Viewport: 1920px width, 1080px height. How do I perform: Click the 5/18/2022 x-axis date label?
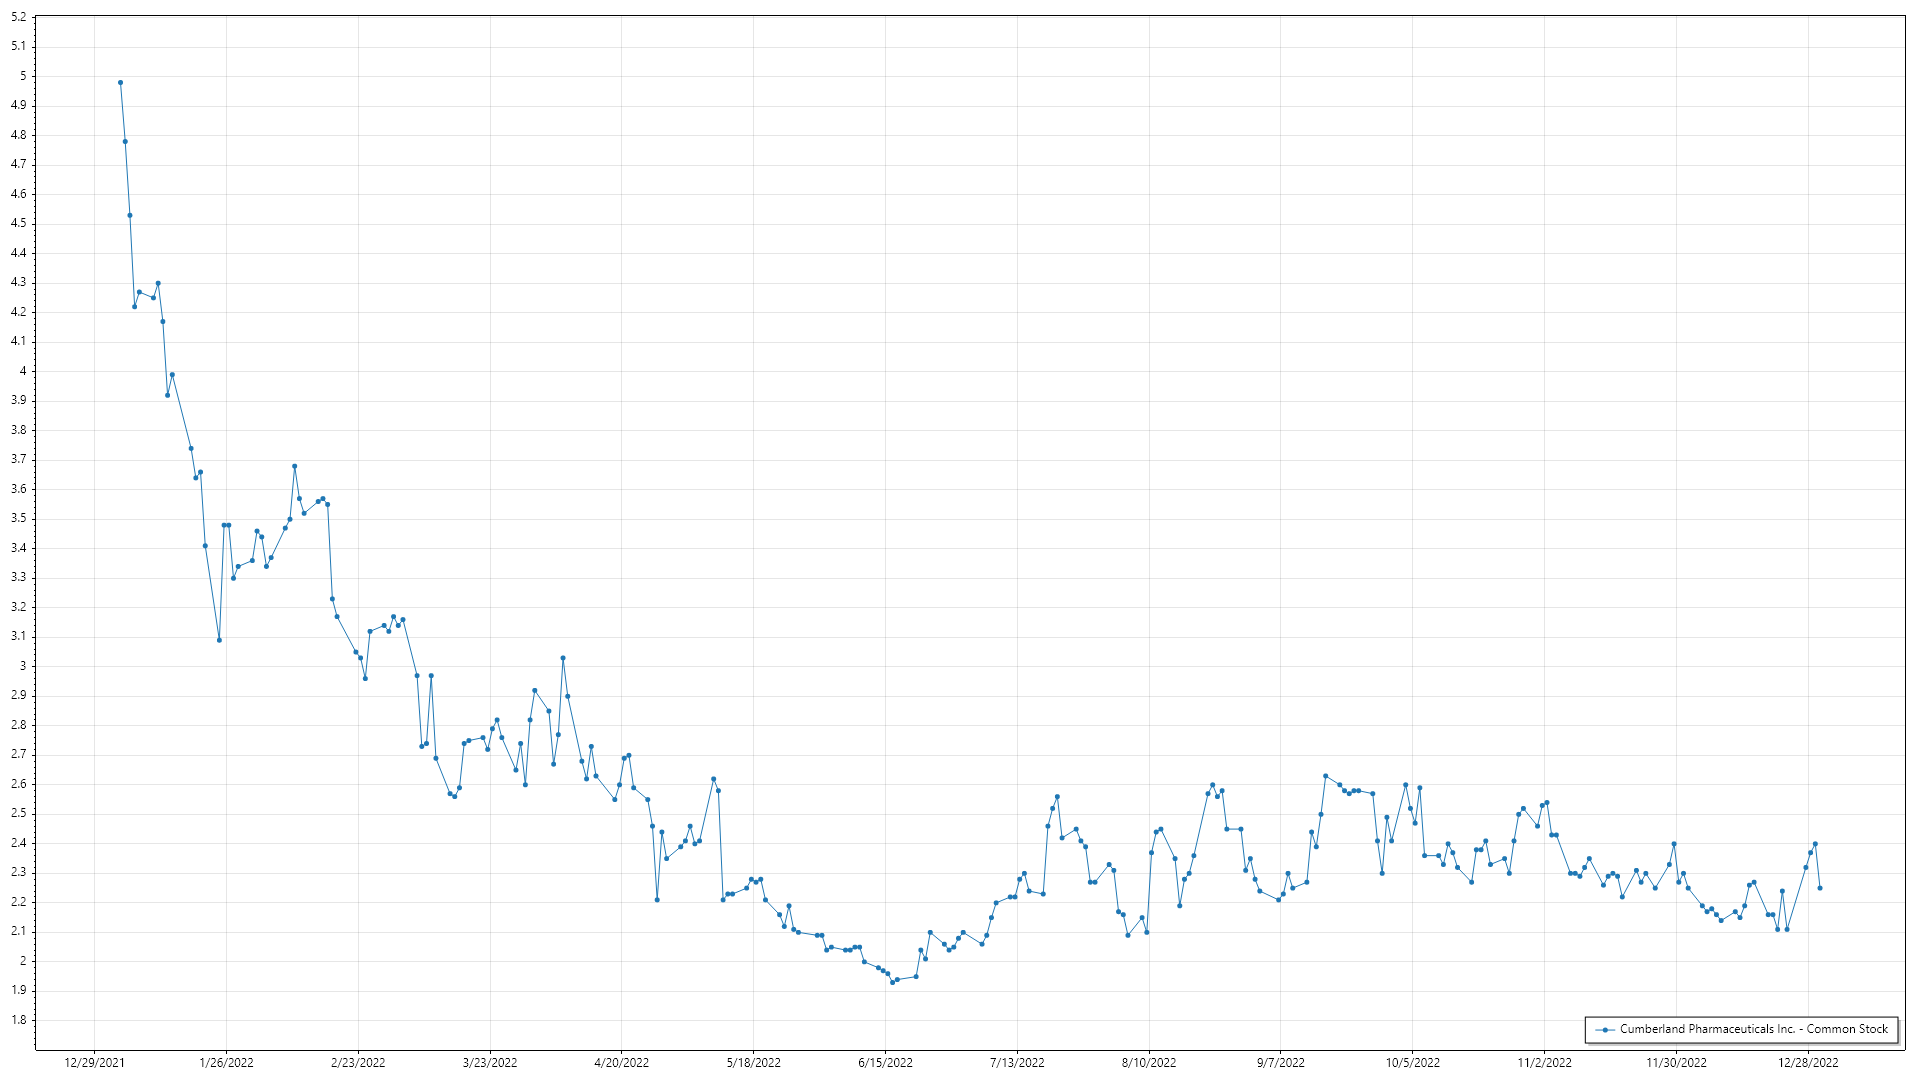(x=754, y=1063)
